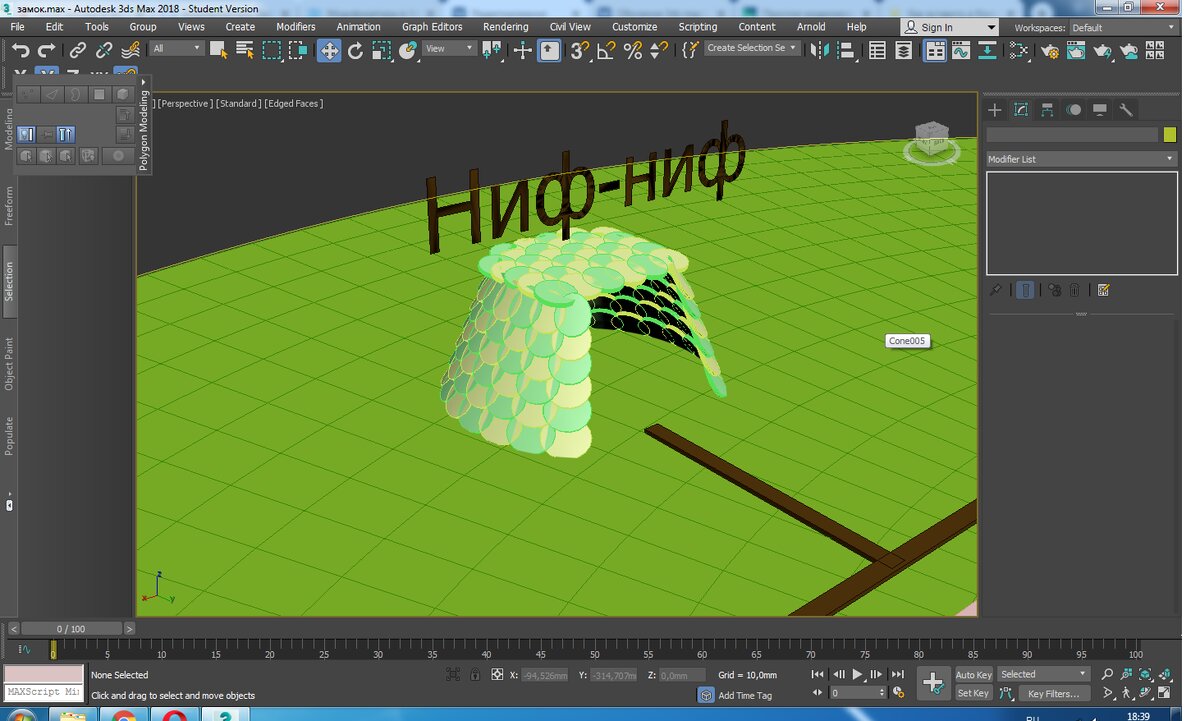Open Select by Name list icon
Screen dimensions: 1200x721
coord(245,50)
